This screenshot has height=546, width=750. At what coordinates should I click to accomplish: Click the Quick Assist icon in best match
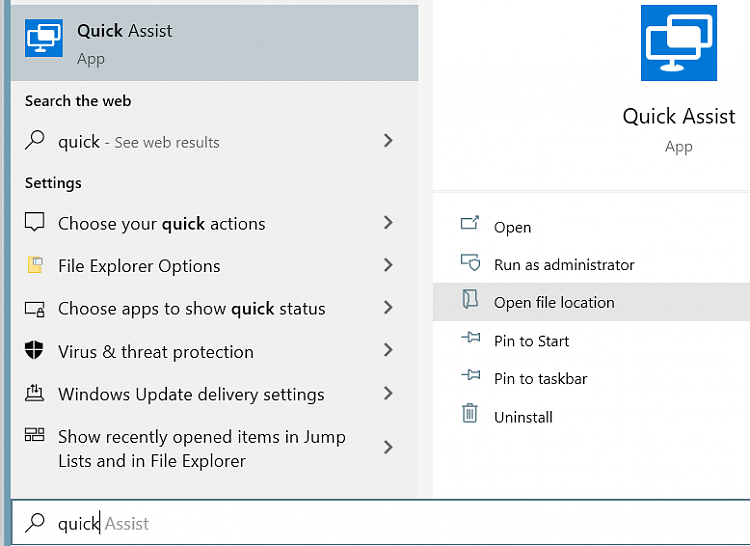pyautogui.click(x=44, y=38)
